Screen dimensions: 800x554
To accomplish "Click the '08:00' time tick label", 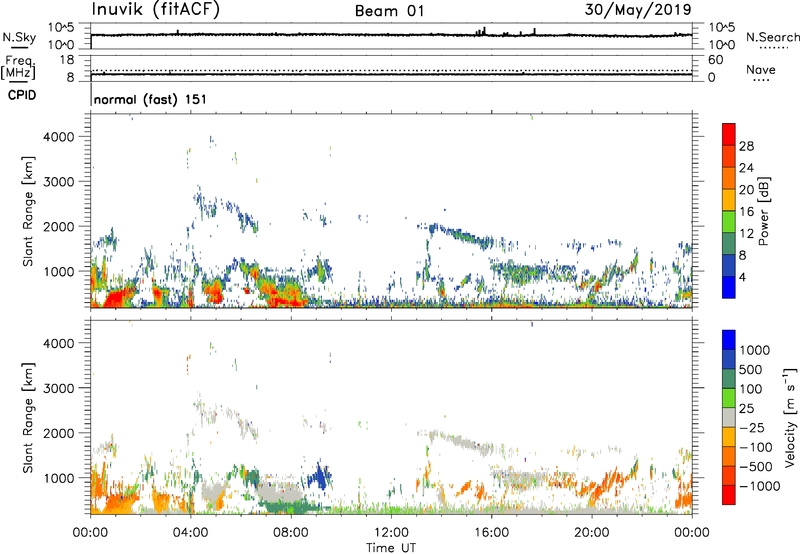I will click(x=290, y=533).
